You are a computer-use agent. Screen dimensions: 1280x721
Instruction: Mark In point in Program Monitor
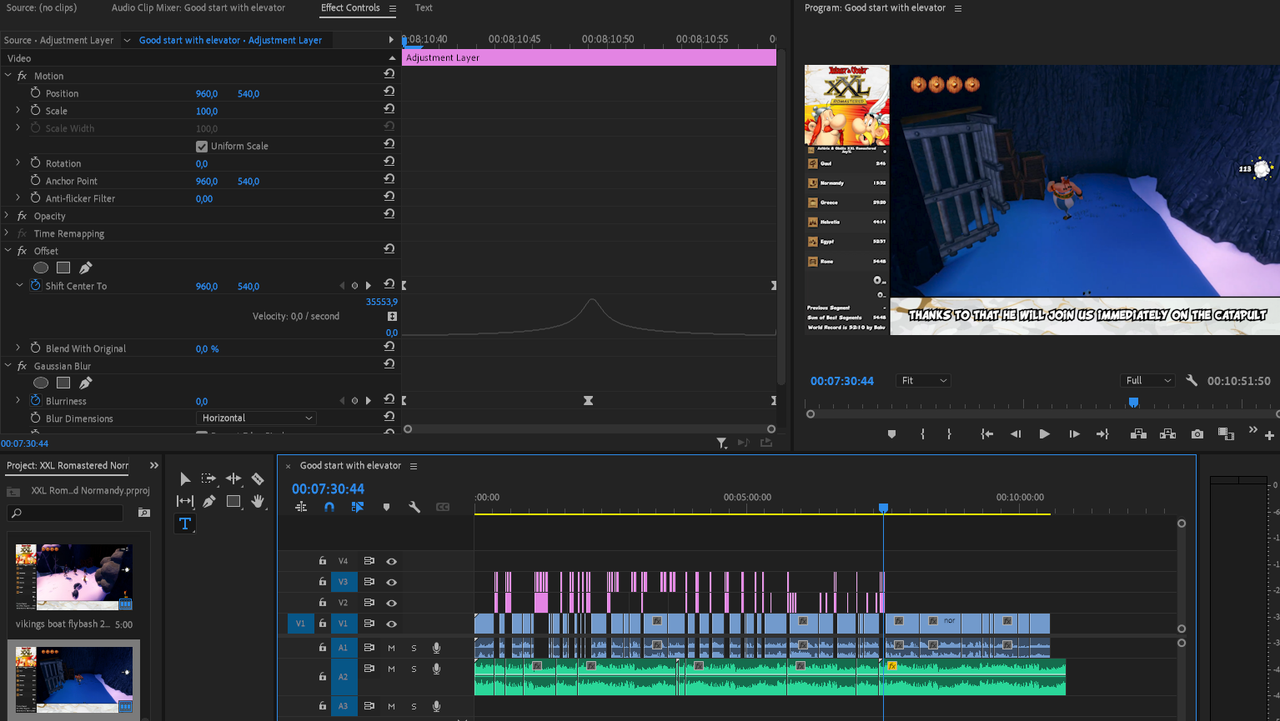click(x=922, y=434)
